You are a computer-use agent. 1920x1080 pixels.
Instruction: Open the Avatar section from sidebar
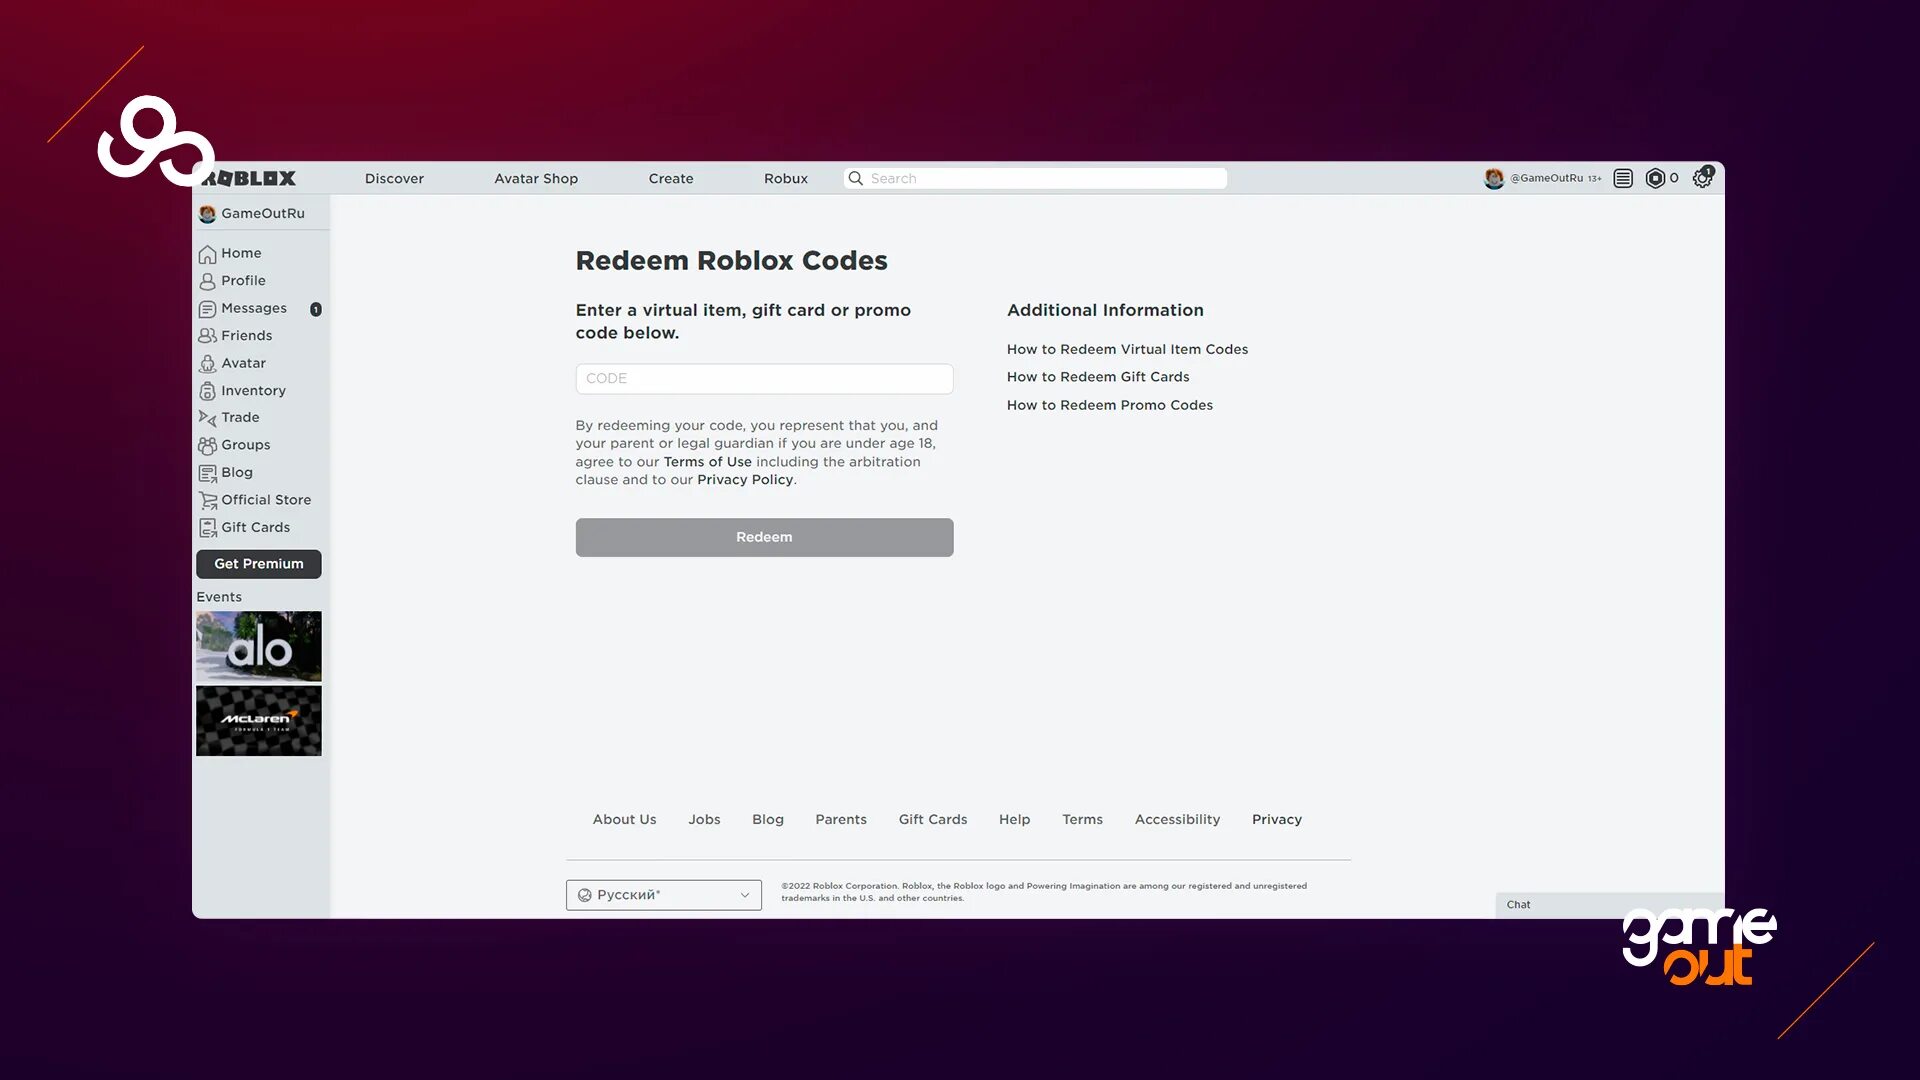point(243,364)
